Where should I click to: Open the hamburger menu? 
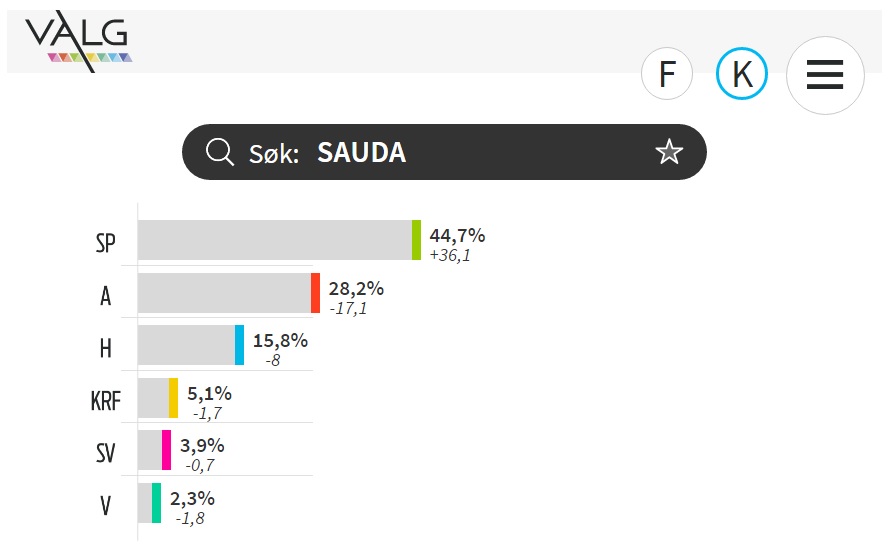(x=825, y=75)
